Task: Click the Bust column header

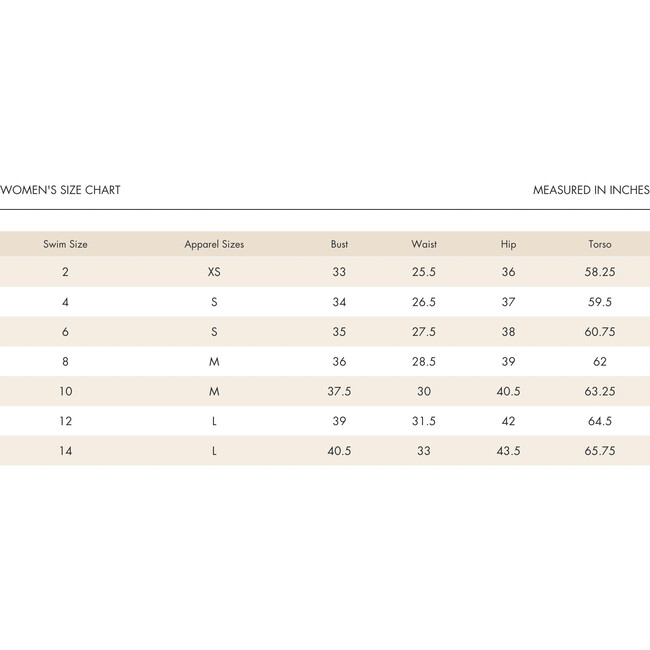Action: [x=339, y=244]
